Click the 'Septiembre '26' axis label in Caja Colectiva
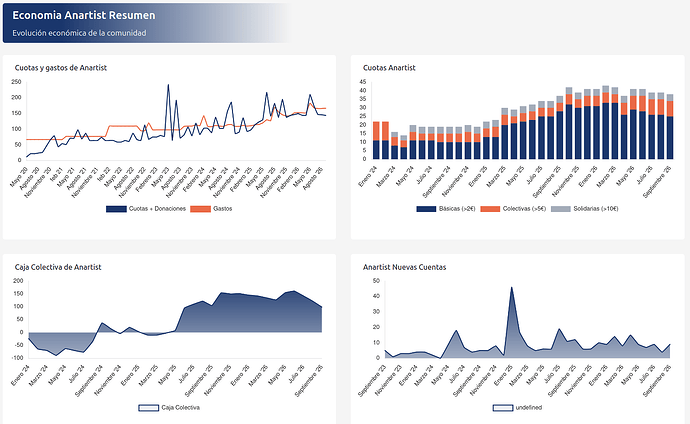The width and height of the screenshot is (690, 424). pos(309,381)
